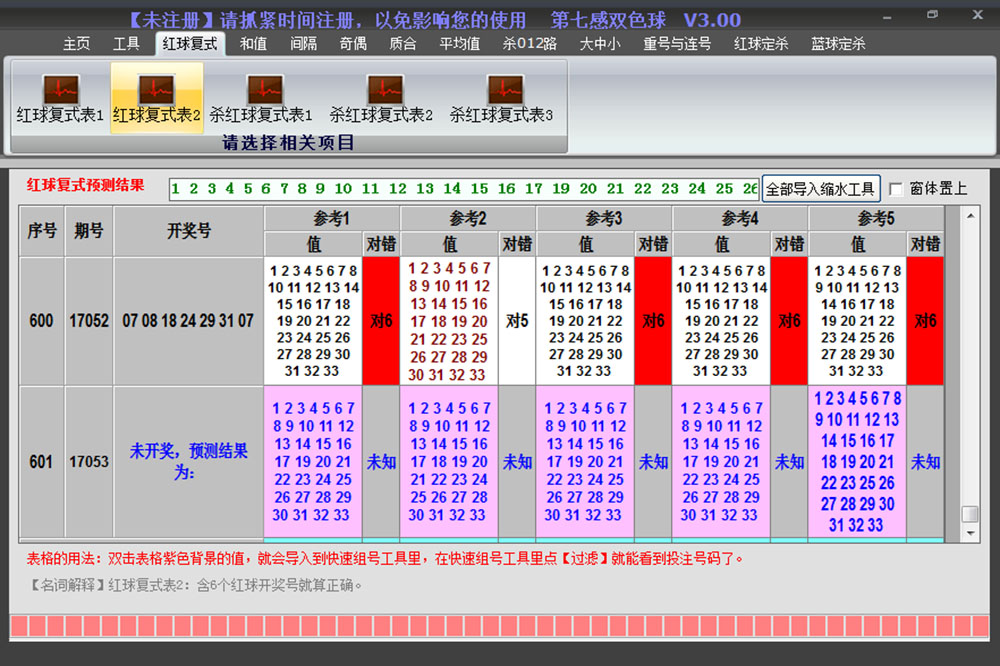Select the 参考1 purple value cell for 17053
Viewport: 1000px width, 666px height.
tap(312, 462)
